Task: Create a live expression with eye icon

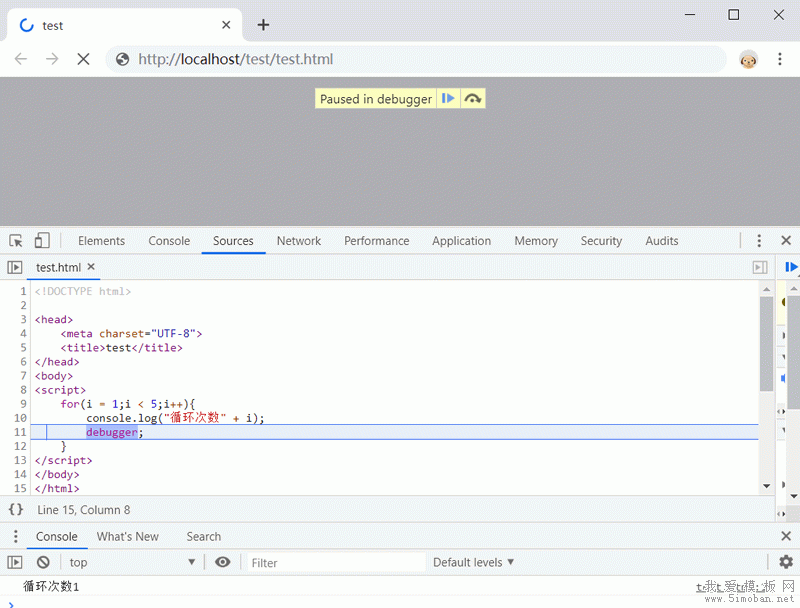Action: coord(223,562)
